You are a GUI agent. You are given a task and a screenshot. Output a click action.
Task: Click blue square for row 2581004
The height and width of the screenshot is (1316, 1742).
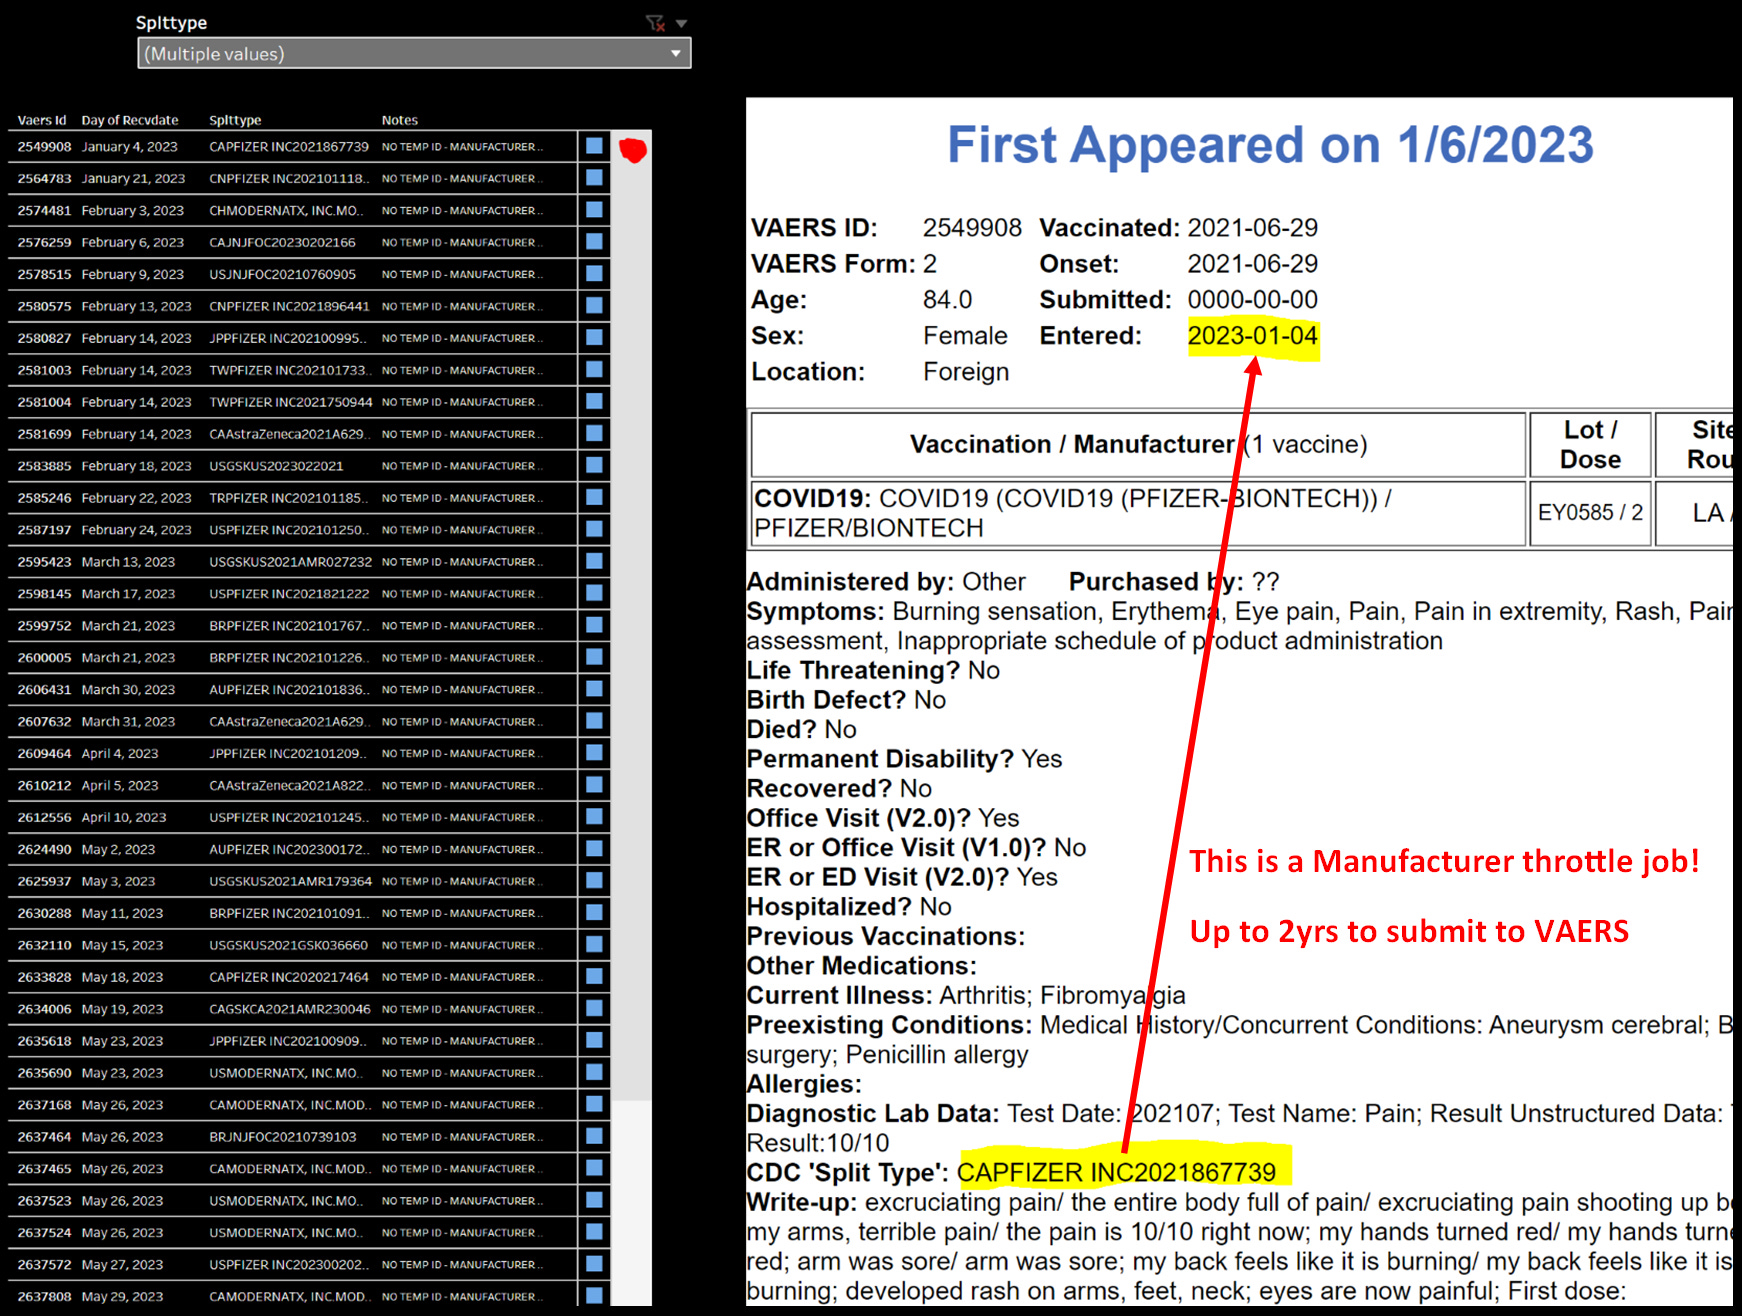pos(595,402)
